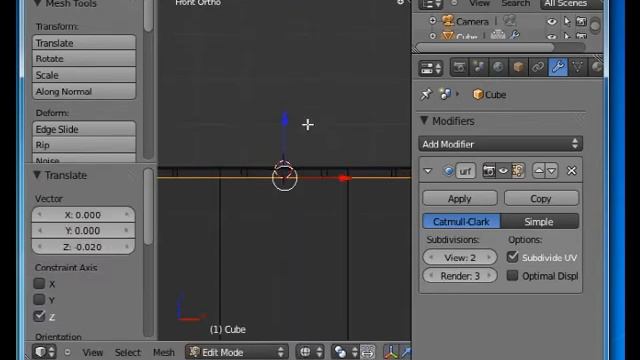Click the proportional/limit selection icon in the header
640x360 pixels.
tap(368, 352)
